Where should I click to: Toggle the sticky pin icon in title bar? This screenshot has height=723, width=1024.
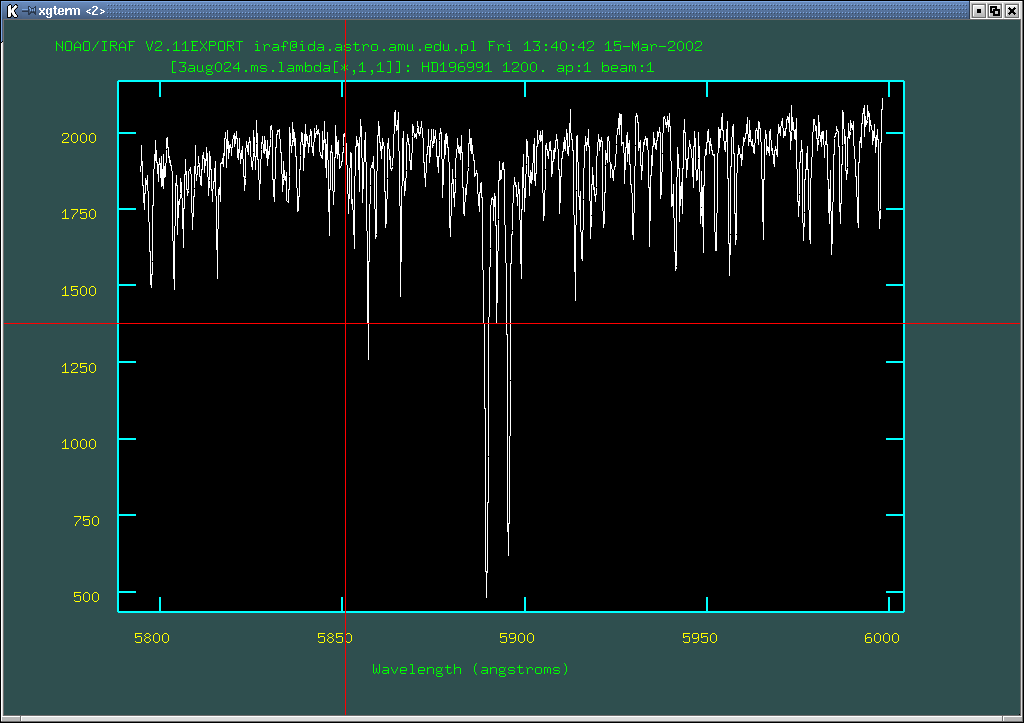click(29, 10)
